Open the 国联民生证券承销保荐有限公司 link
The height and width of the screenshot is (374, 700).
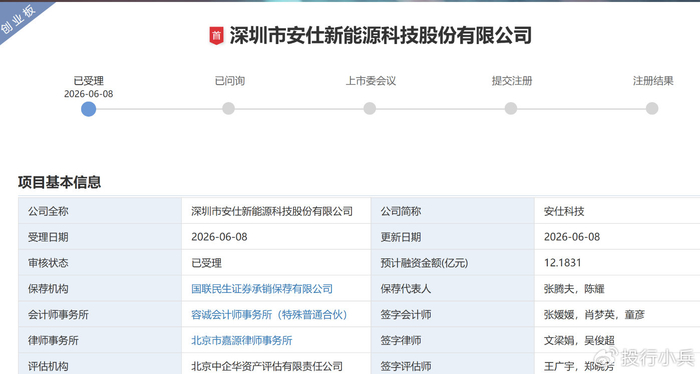coord(262,289)
